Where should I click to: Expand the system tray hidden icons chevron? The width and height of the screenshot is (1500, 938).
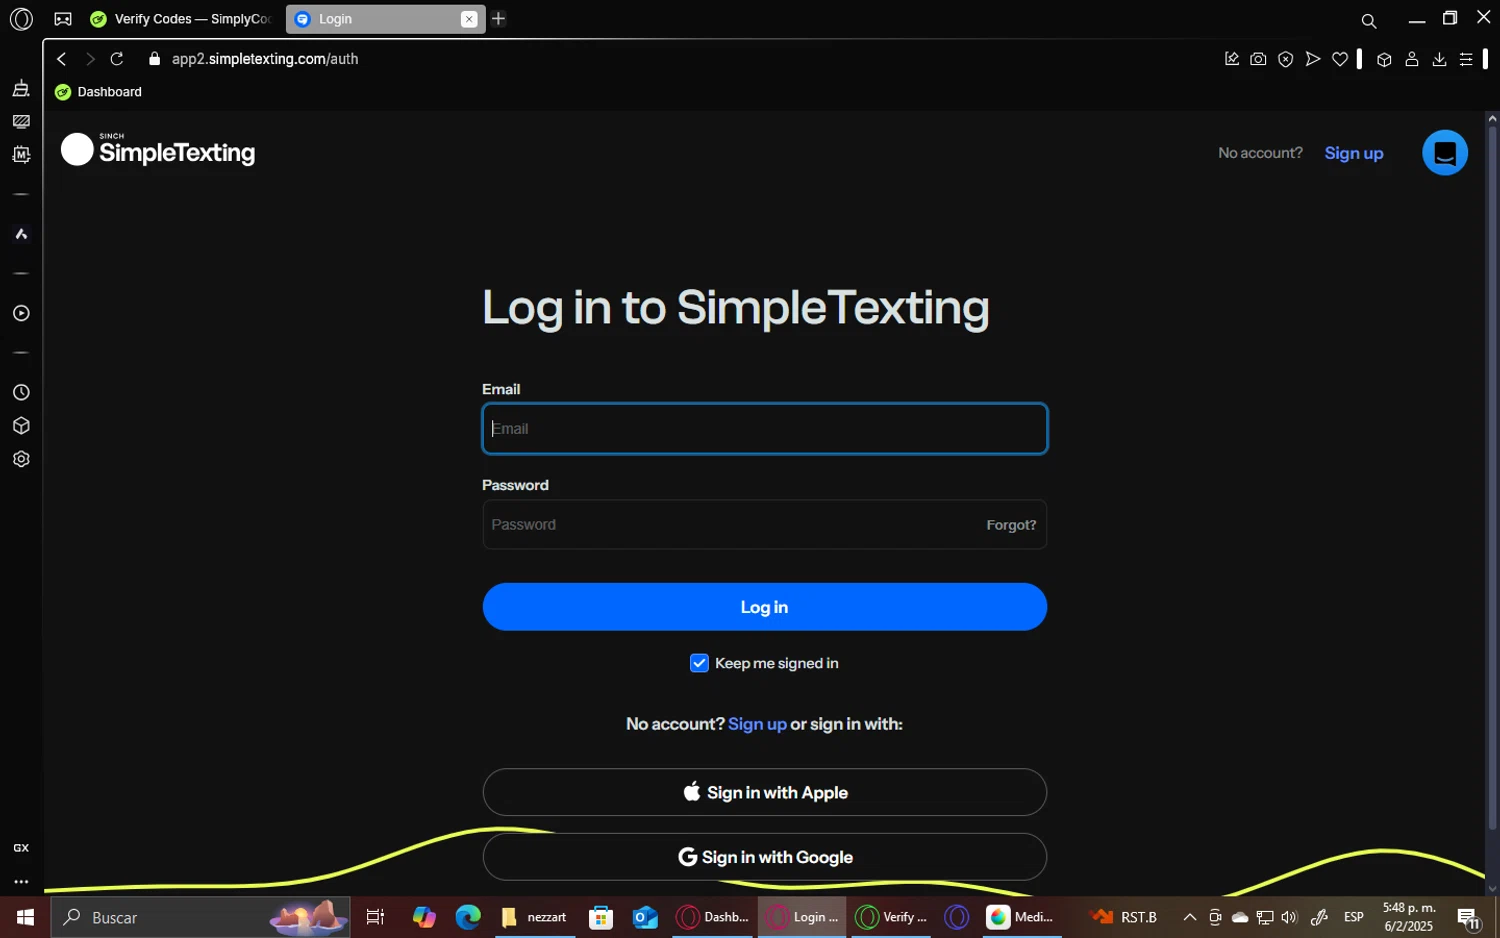tap(1190, 917)
